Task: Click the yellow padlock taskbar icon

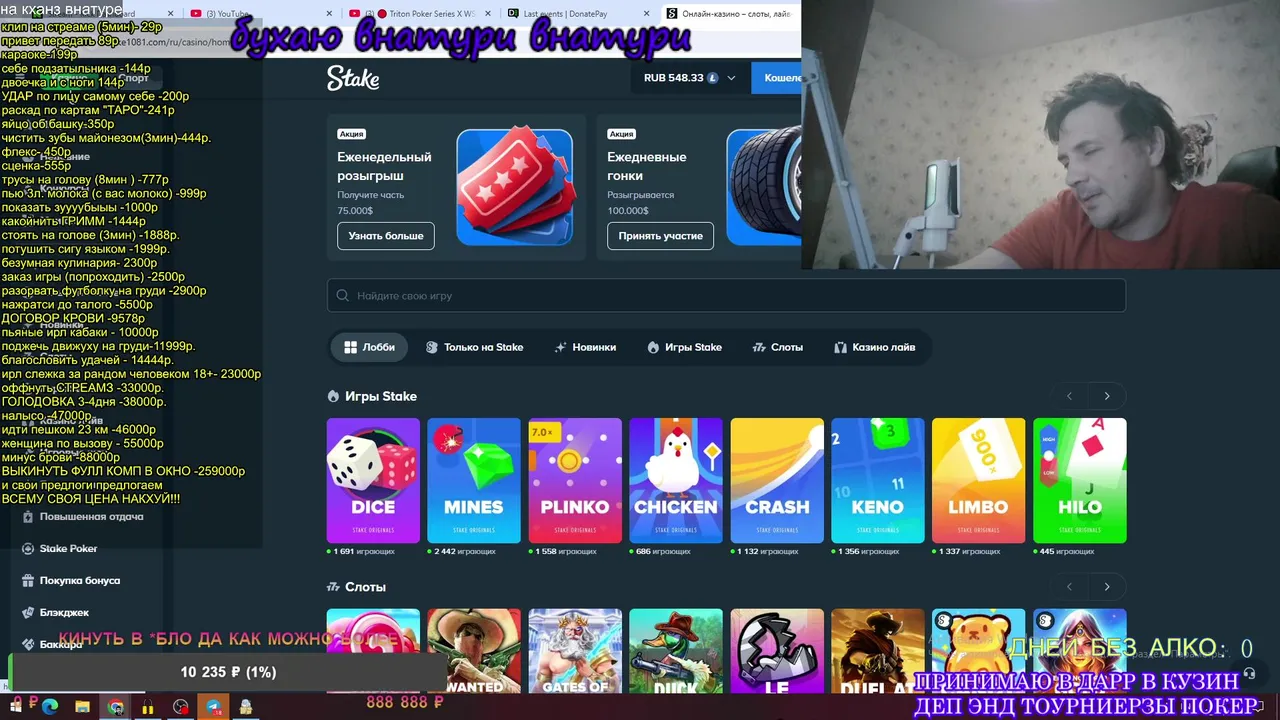Action: 148,707
